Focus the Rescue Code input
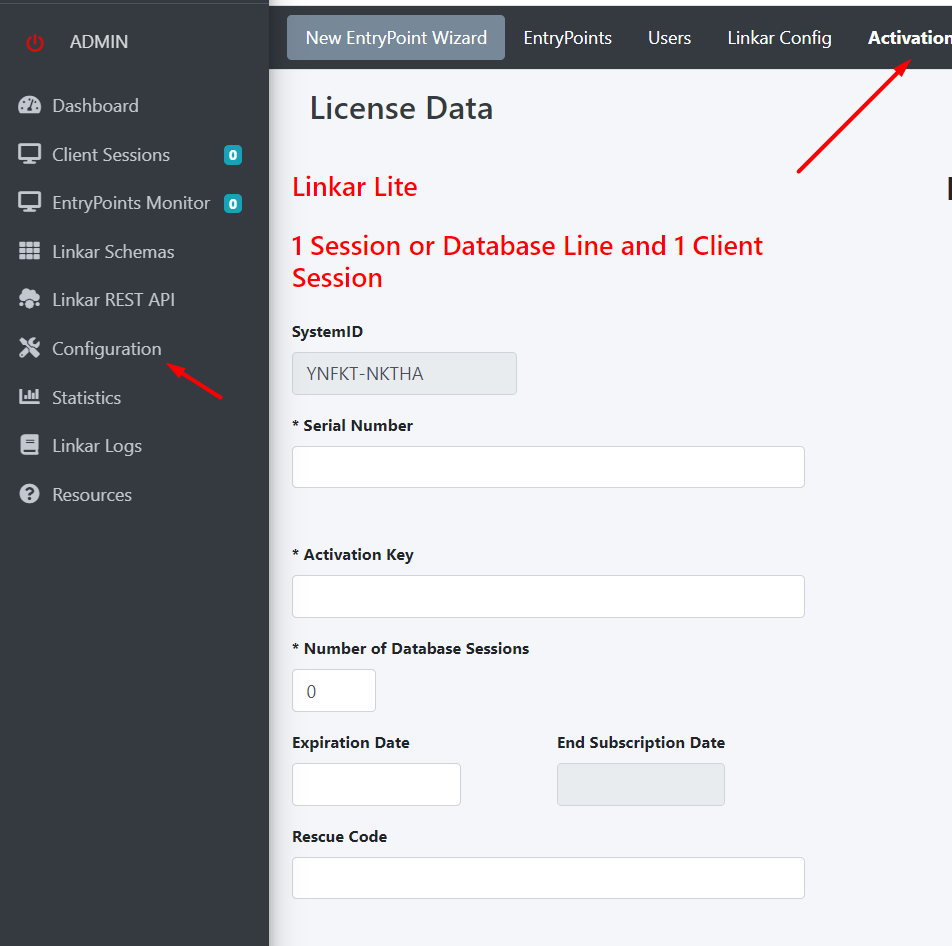 tap(548, 878)
